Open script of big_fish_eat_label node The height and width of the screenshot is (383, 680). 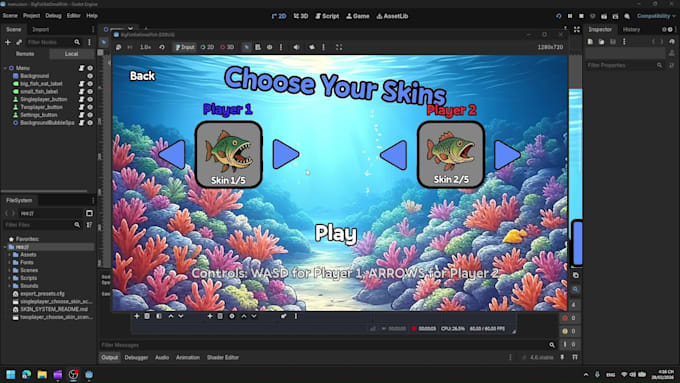pyautogui.click(x=82, y=84)
